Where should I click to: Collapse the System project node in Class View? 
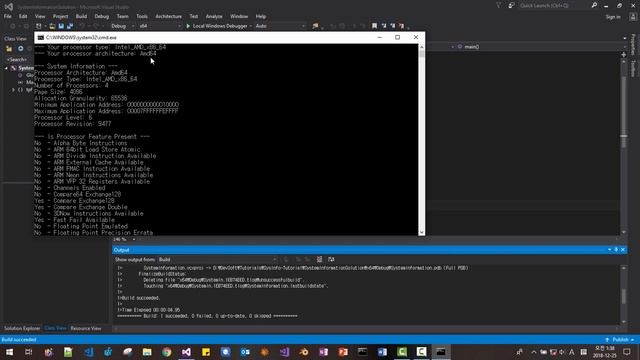[x=6, y=68]
